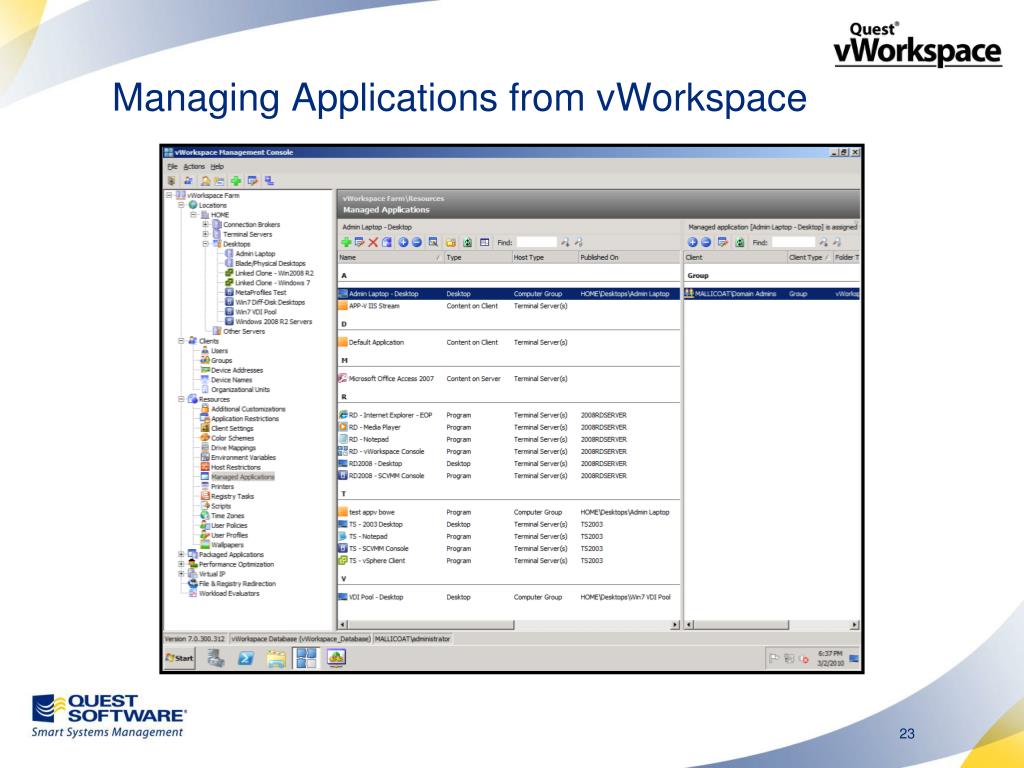1024x768 pixels.
Task: Click the properties pencil icon in the main toolbar
Action: click(x=252, y=181)
